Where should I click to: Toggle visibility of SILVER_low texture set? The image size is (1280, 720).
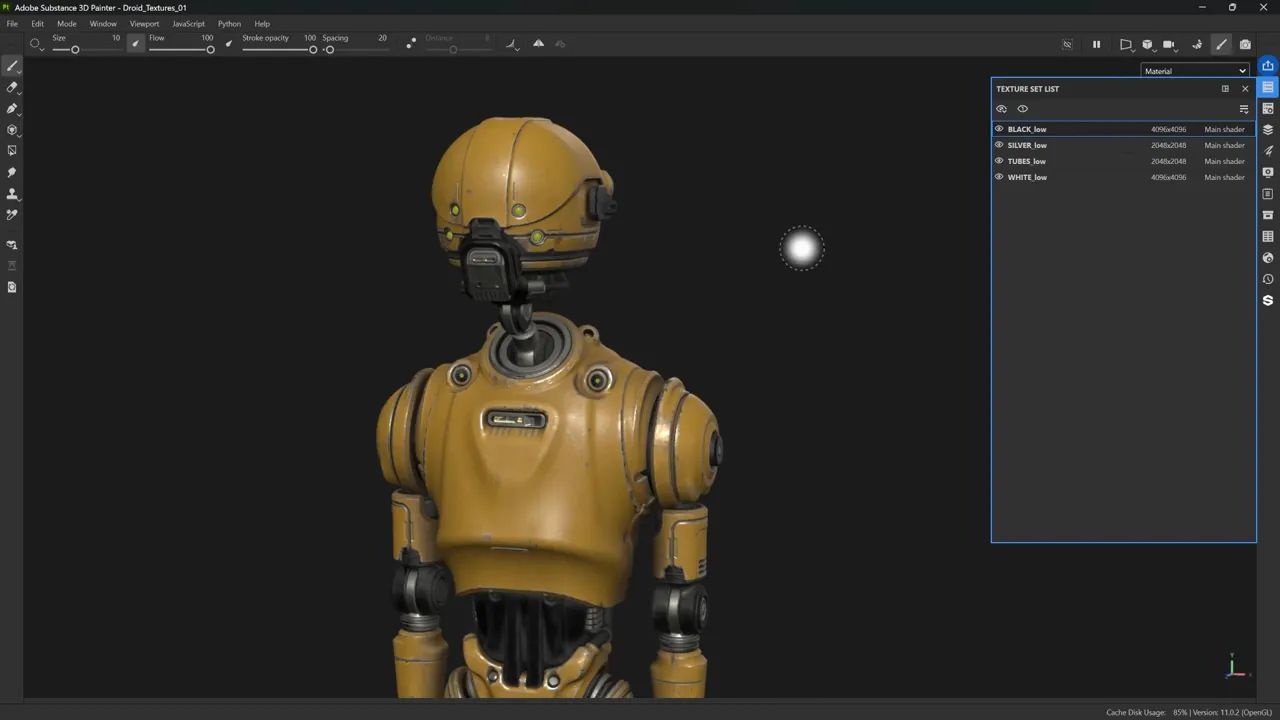[999, 145]
